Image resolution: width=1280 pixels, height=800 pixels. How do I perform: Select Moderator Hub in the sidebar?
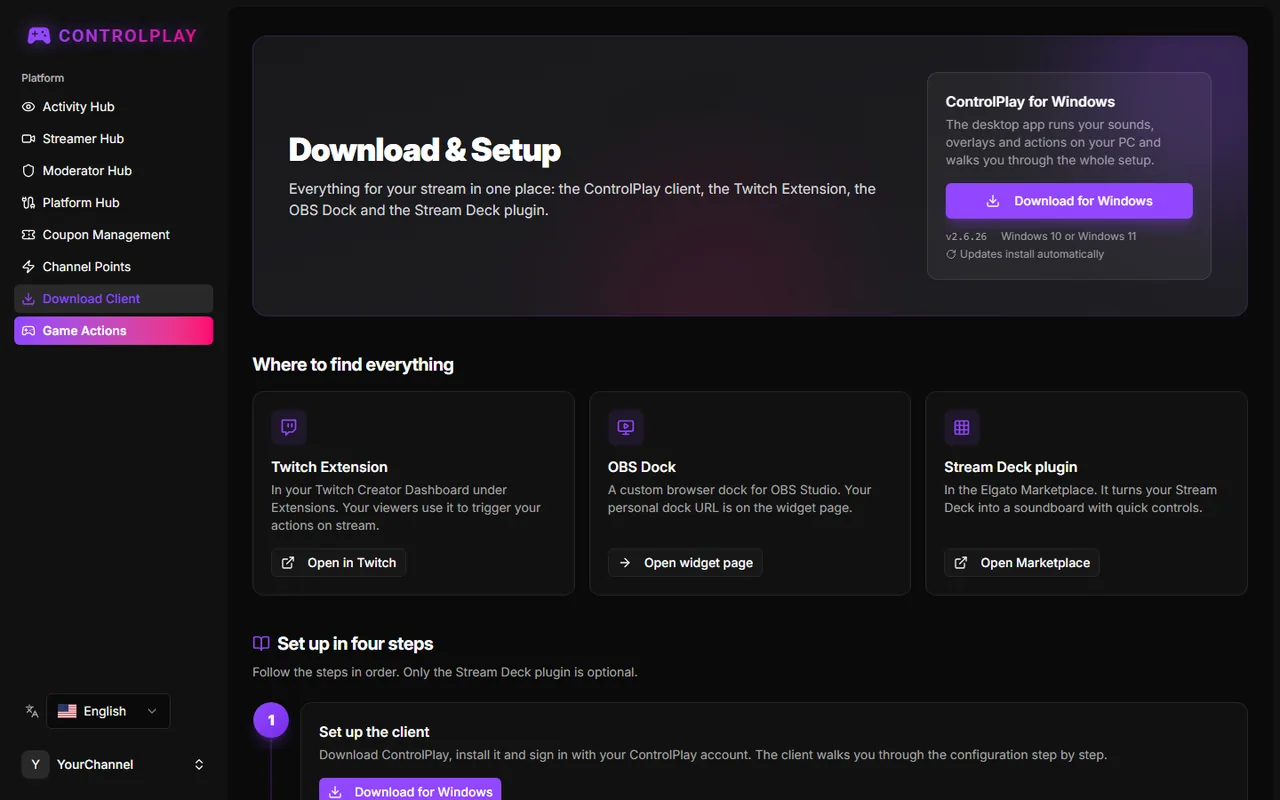coord(113,171)
